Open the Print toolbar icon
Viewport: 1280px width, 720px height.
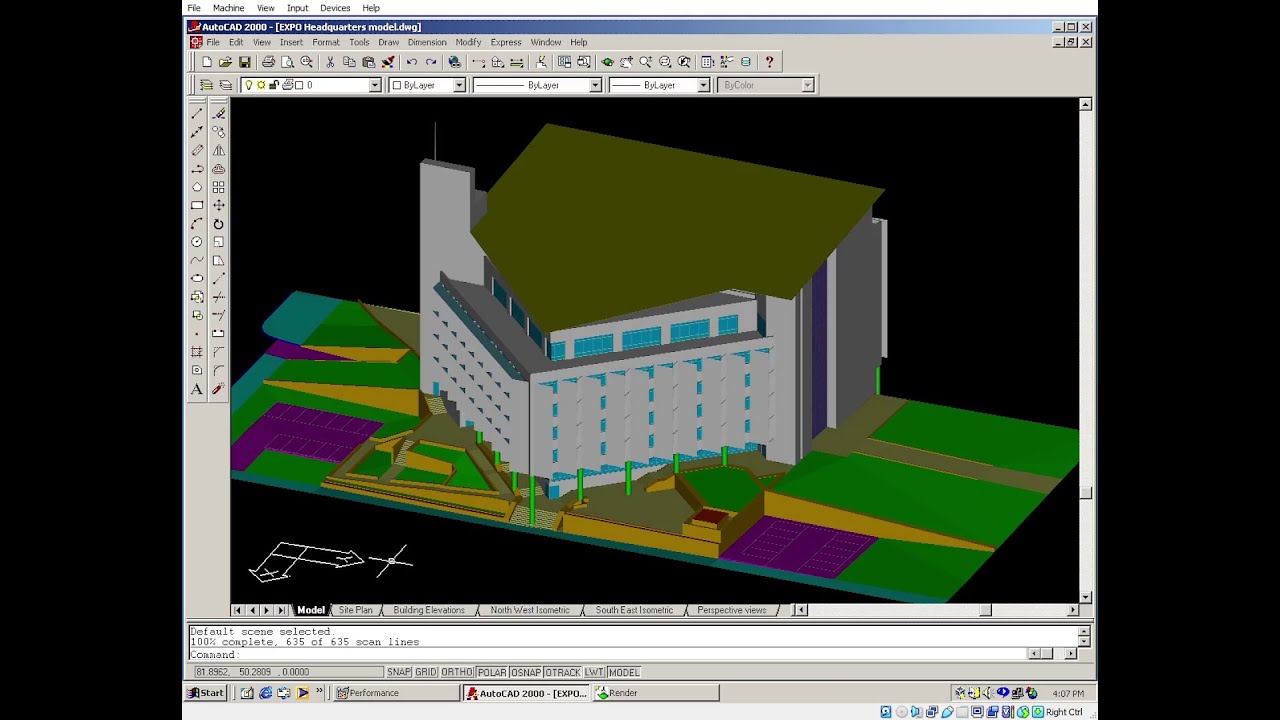(x=268, y=62)
